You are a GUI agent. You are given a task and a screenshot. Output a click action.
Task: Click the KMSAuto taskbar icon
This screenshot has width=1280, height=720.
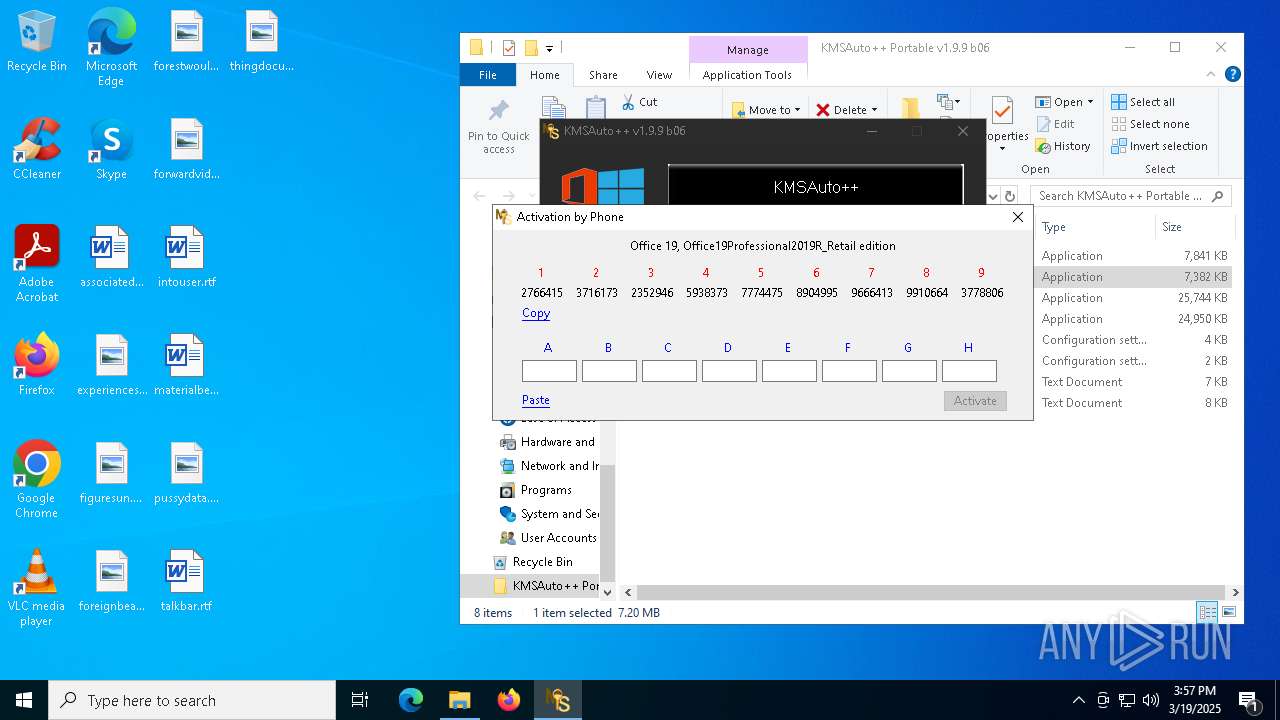point(558,700)
